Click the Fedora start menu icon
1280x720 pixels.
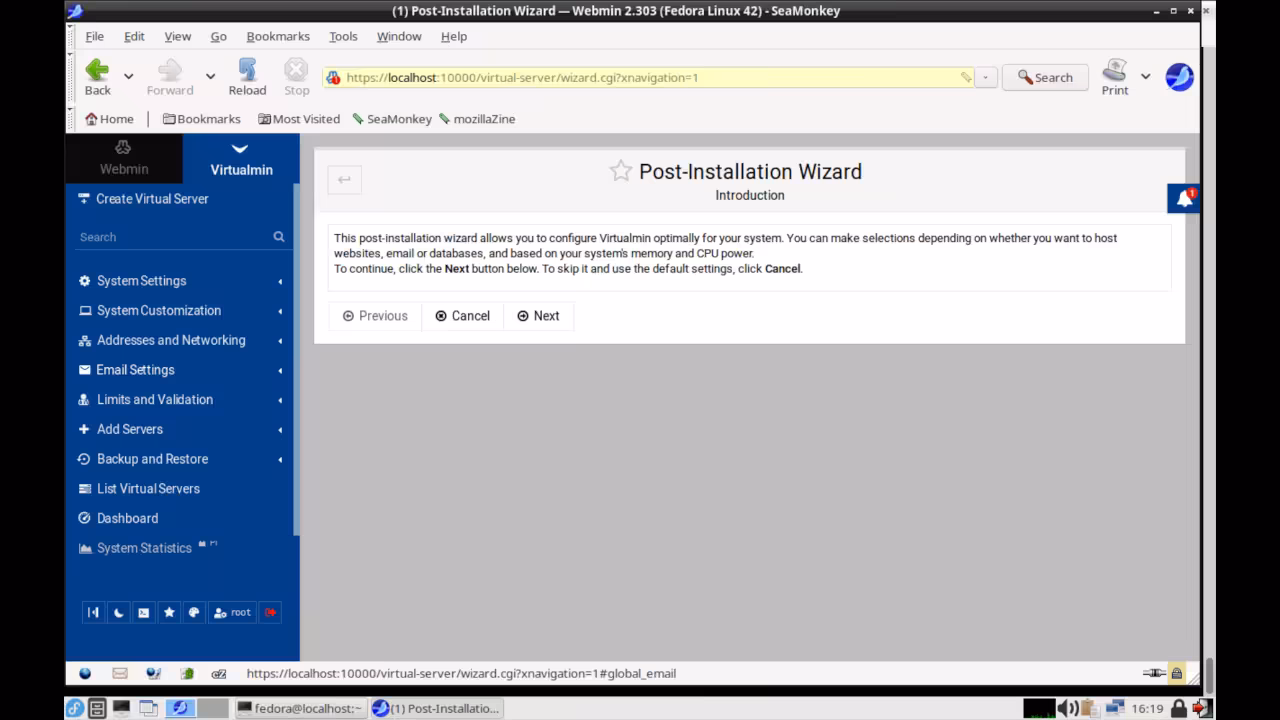(75, 708)
